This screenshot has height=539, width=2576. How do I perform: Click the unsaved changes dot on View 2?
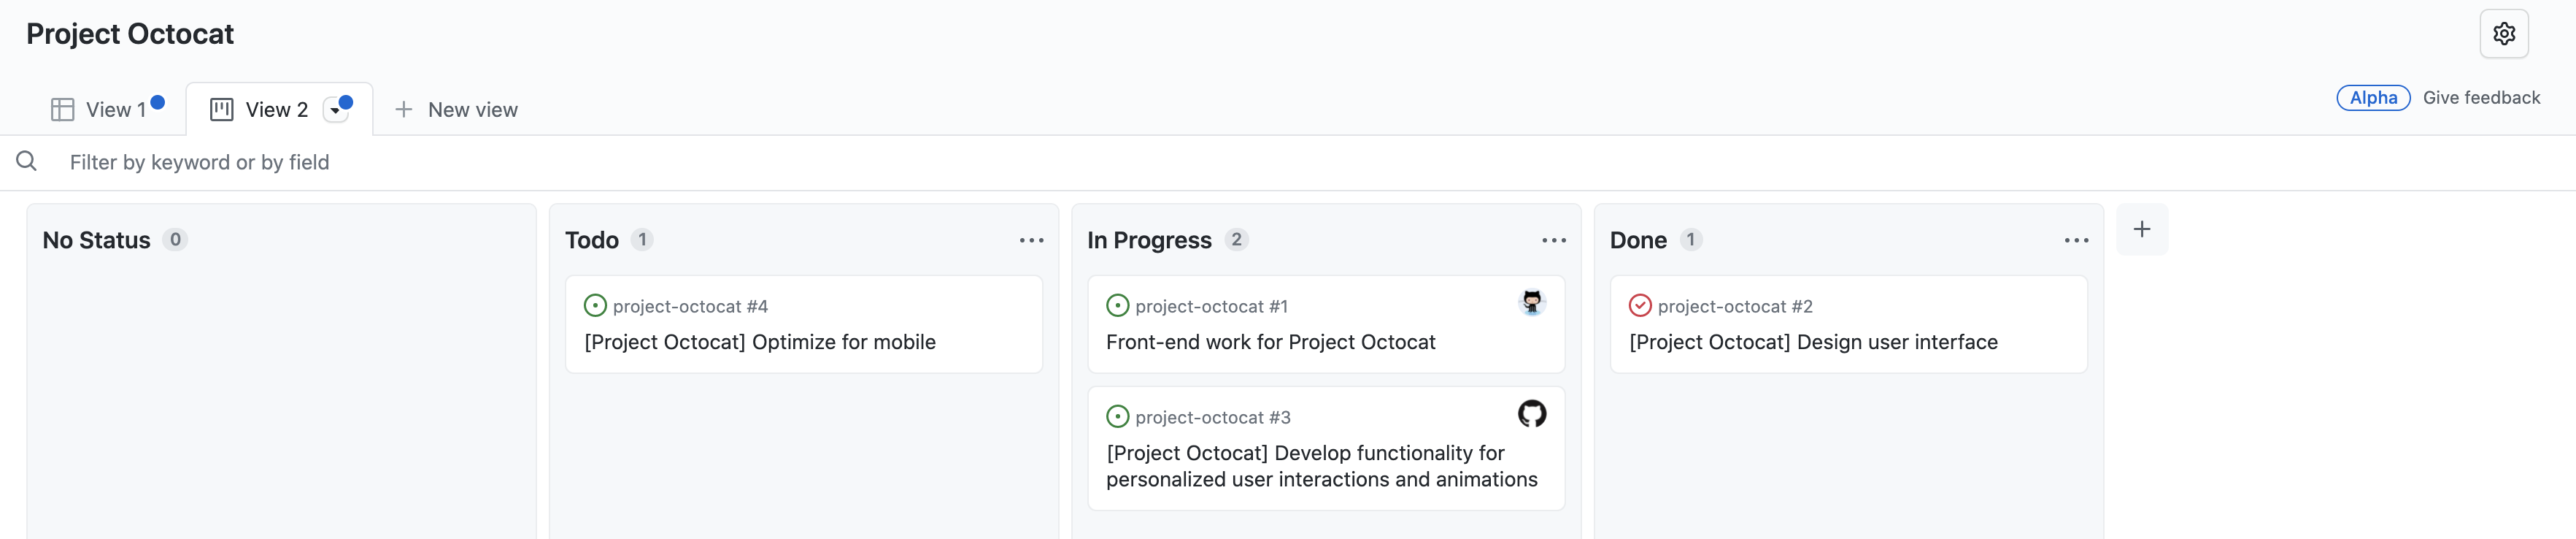click(345, 100)
